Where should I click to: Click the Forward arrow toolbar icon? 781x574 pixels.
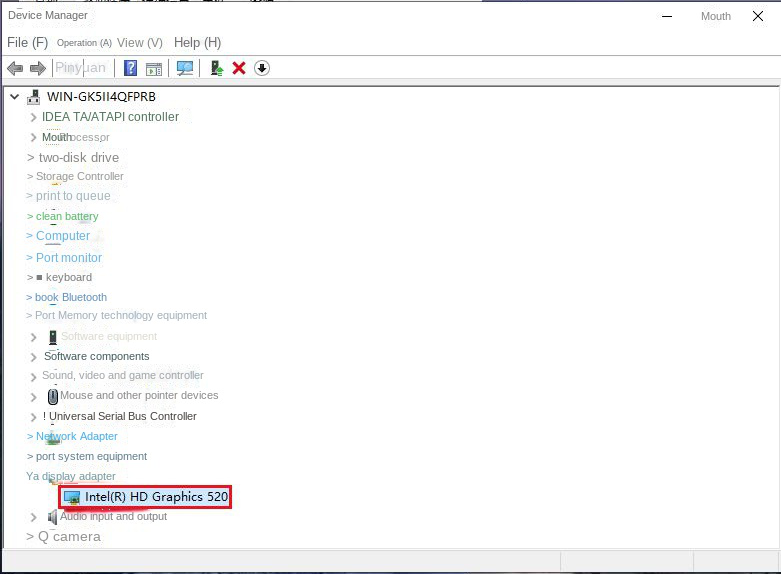[38, 68]
